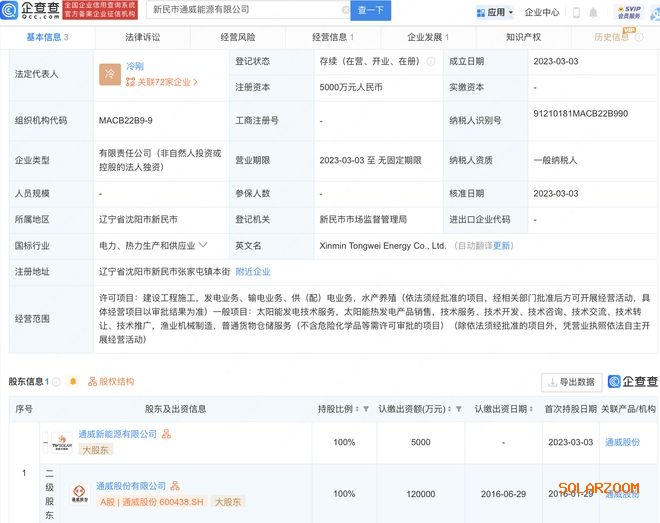Switch to the 知识产权 tab

pos(523,36)
